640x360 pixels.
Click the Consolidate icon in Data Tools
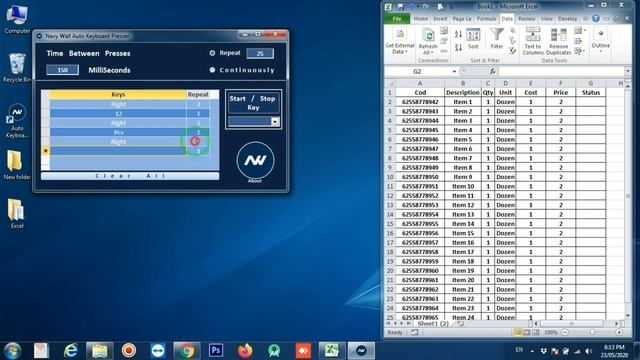pyautogui.click(x=578, y=41)
